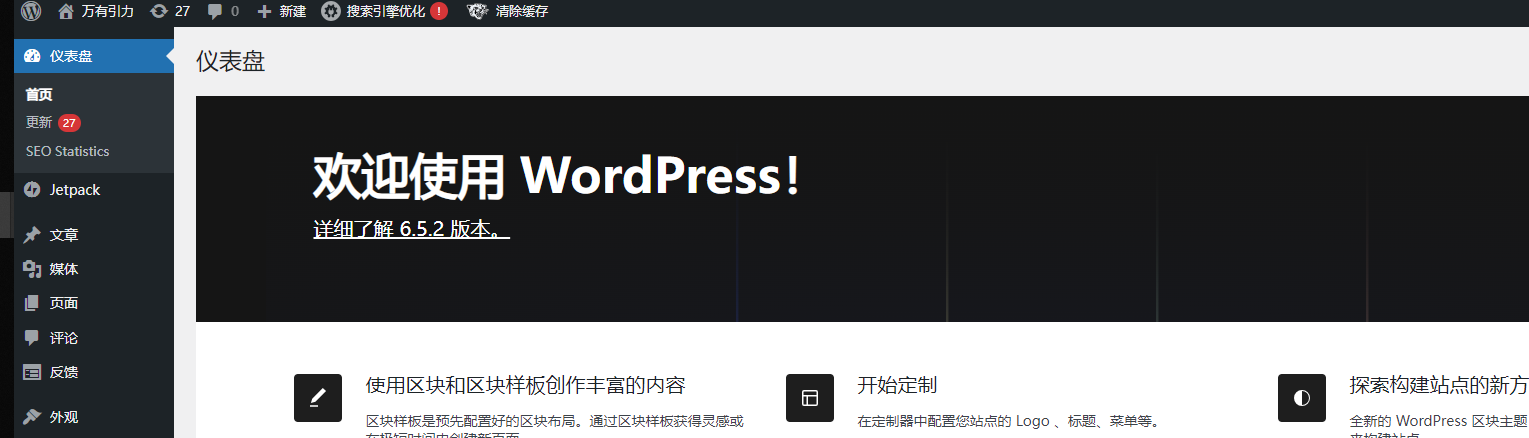Click the 页面 pages icon
The width and height of the screenshot is (1529, 438).
(32, 303)
